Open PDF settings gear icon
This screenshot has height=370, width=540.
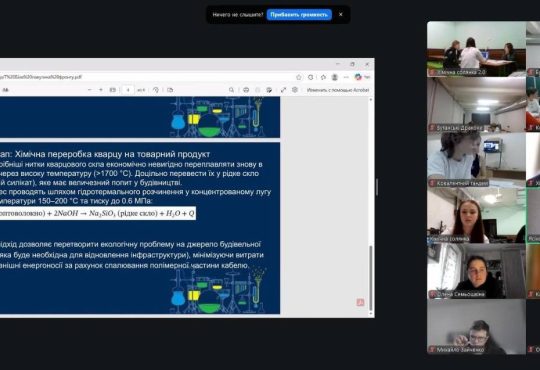pos(295,90)
